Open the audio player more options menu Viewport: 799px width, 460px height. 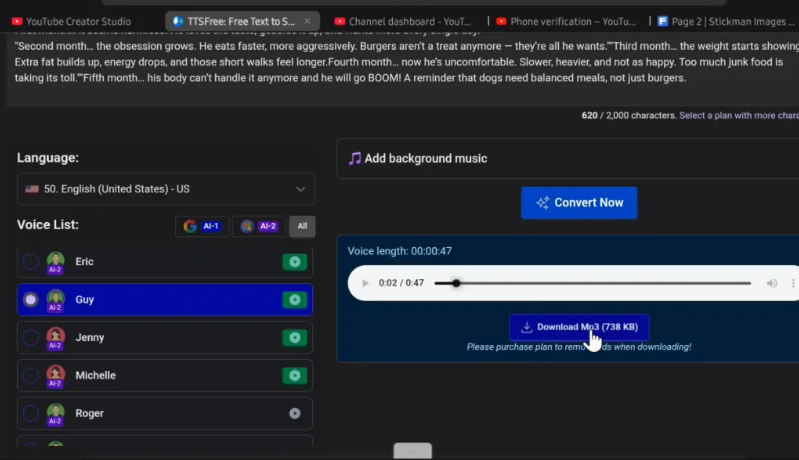pyautogui.click(x=793, y=284)
